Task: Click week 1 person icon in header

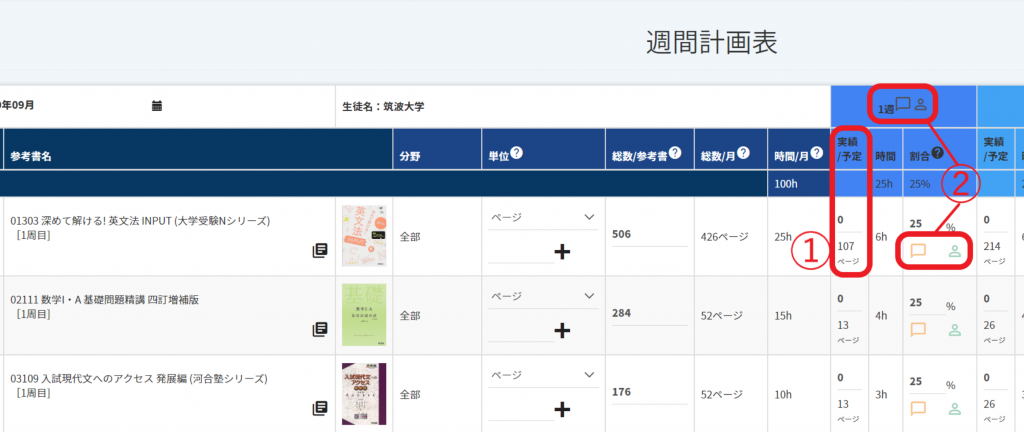Action: (922, 103)
